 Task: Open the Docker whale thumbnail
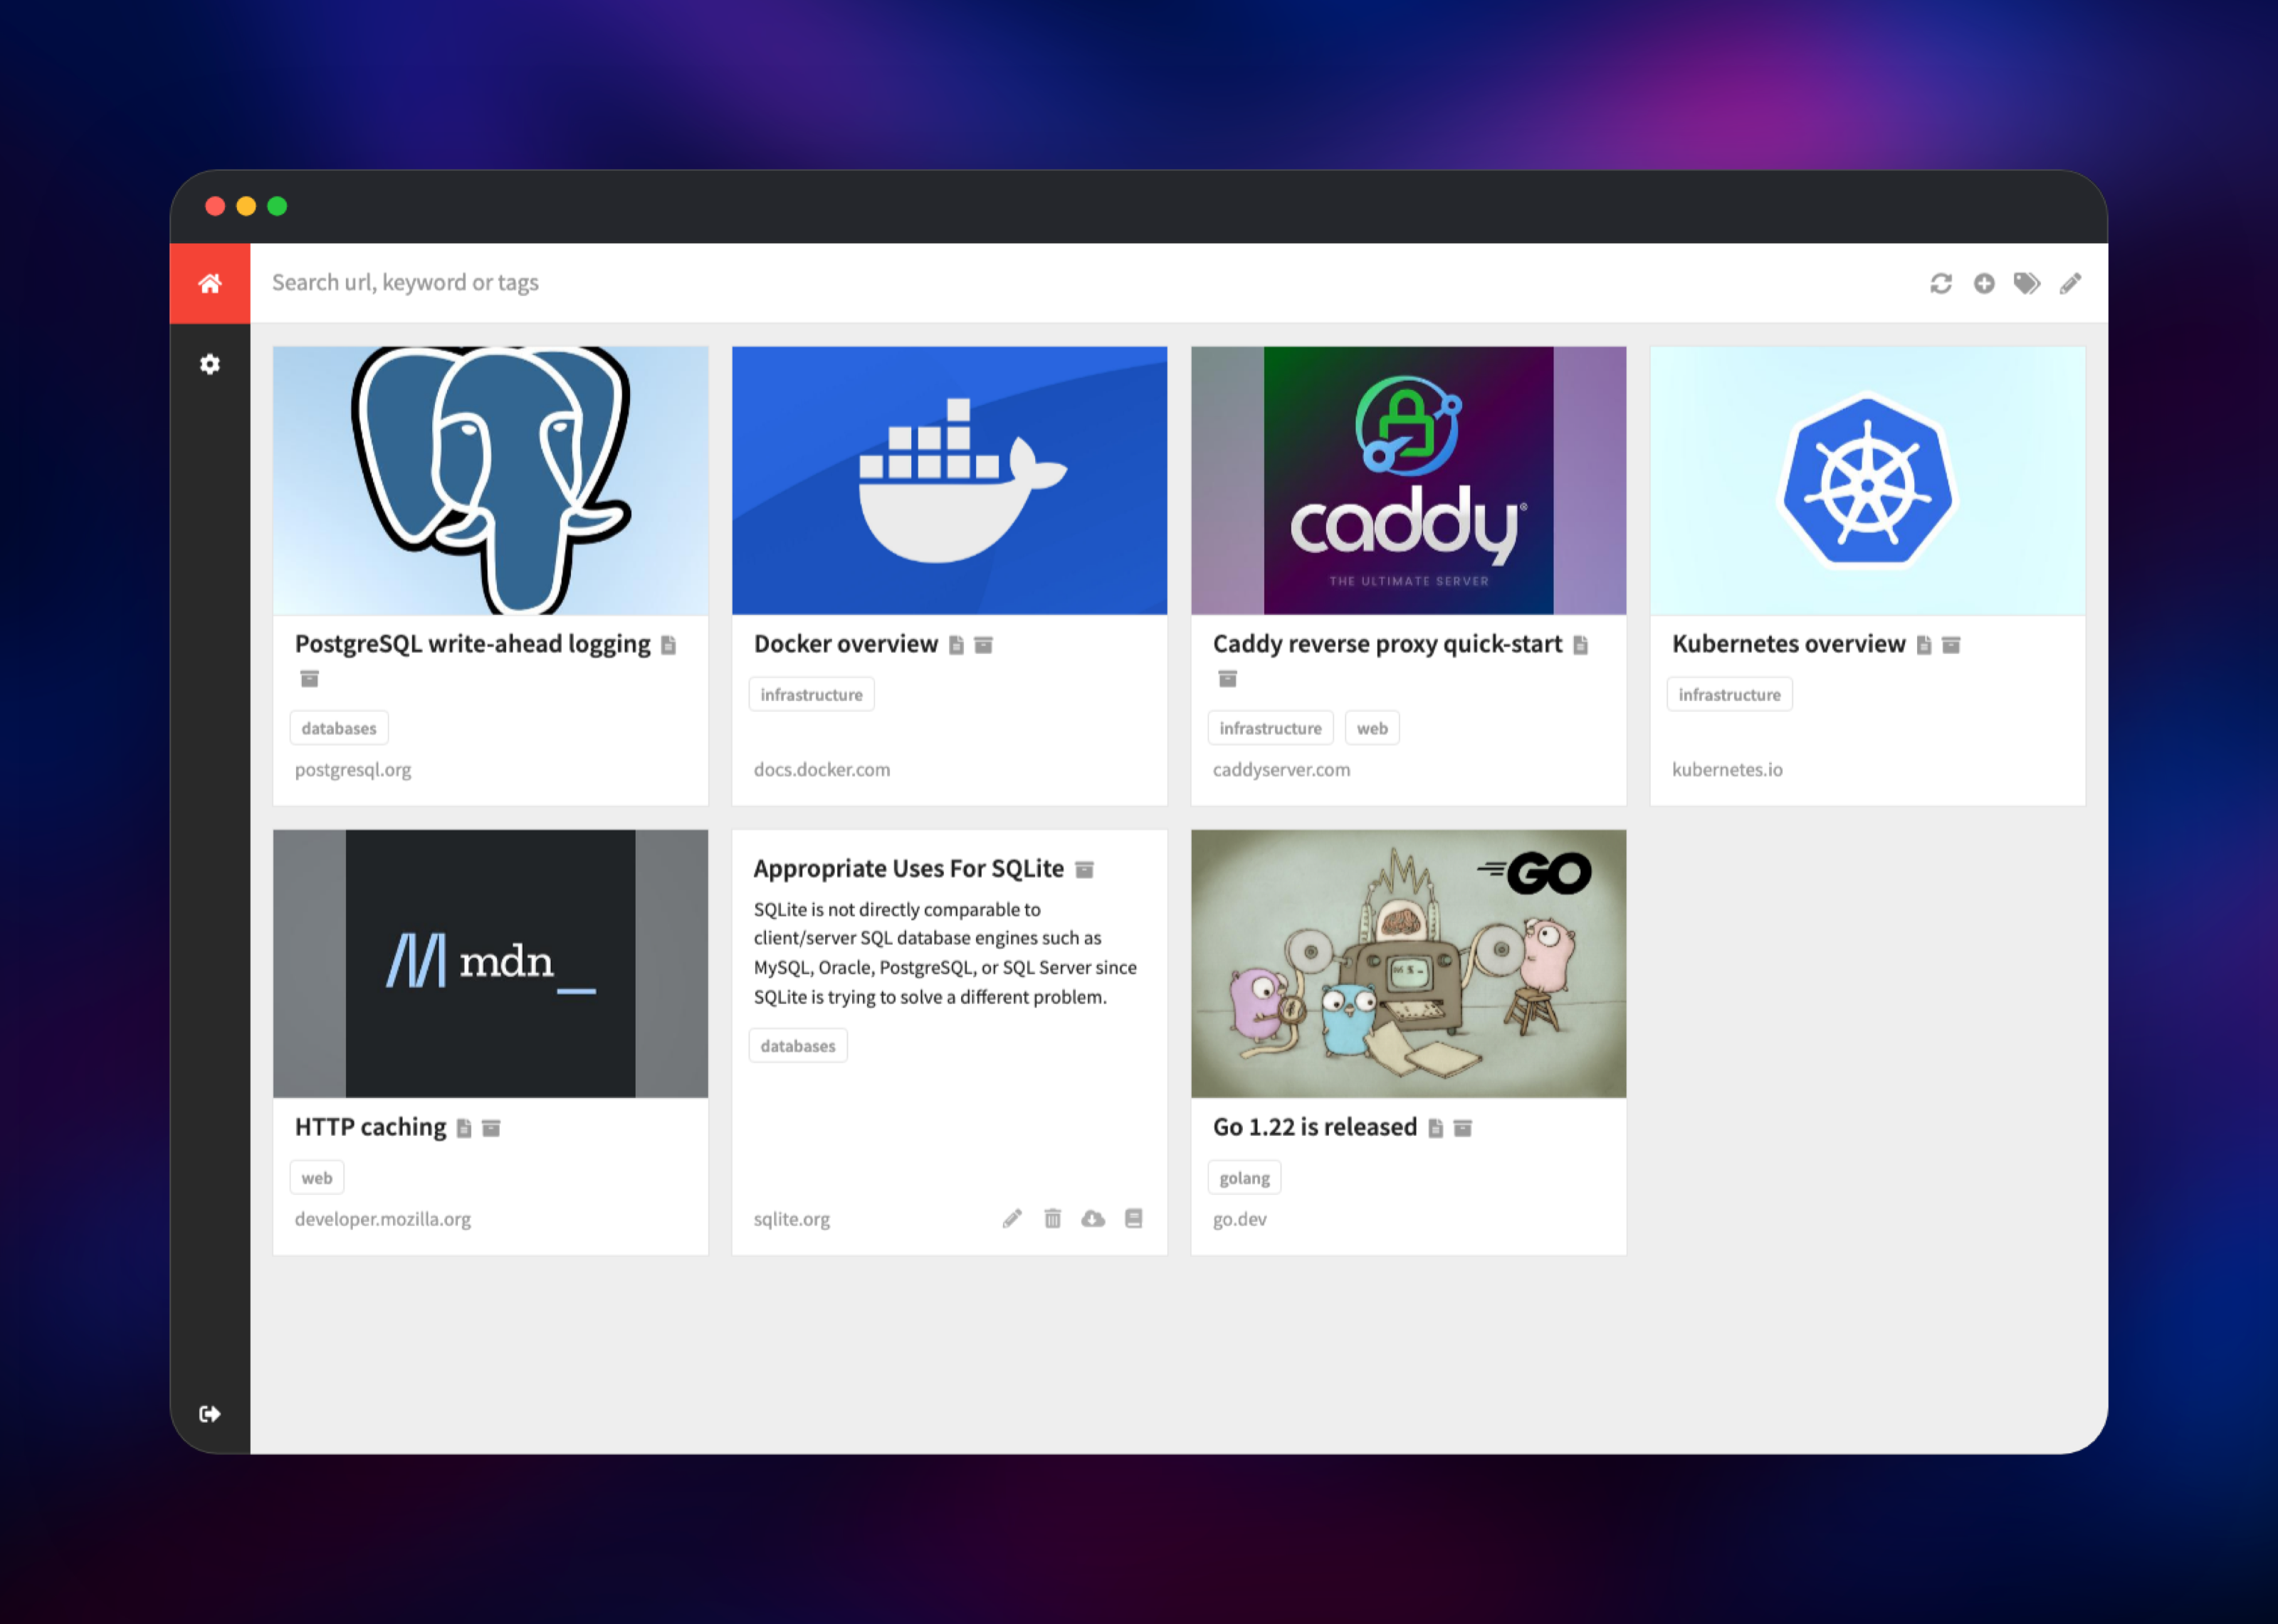[949, 480]
